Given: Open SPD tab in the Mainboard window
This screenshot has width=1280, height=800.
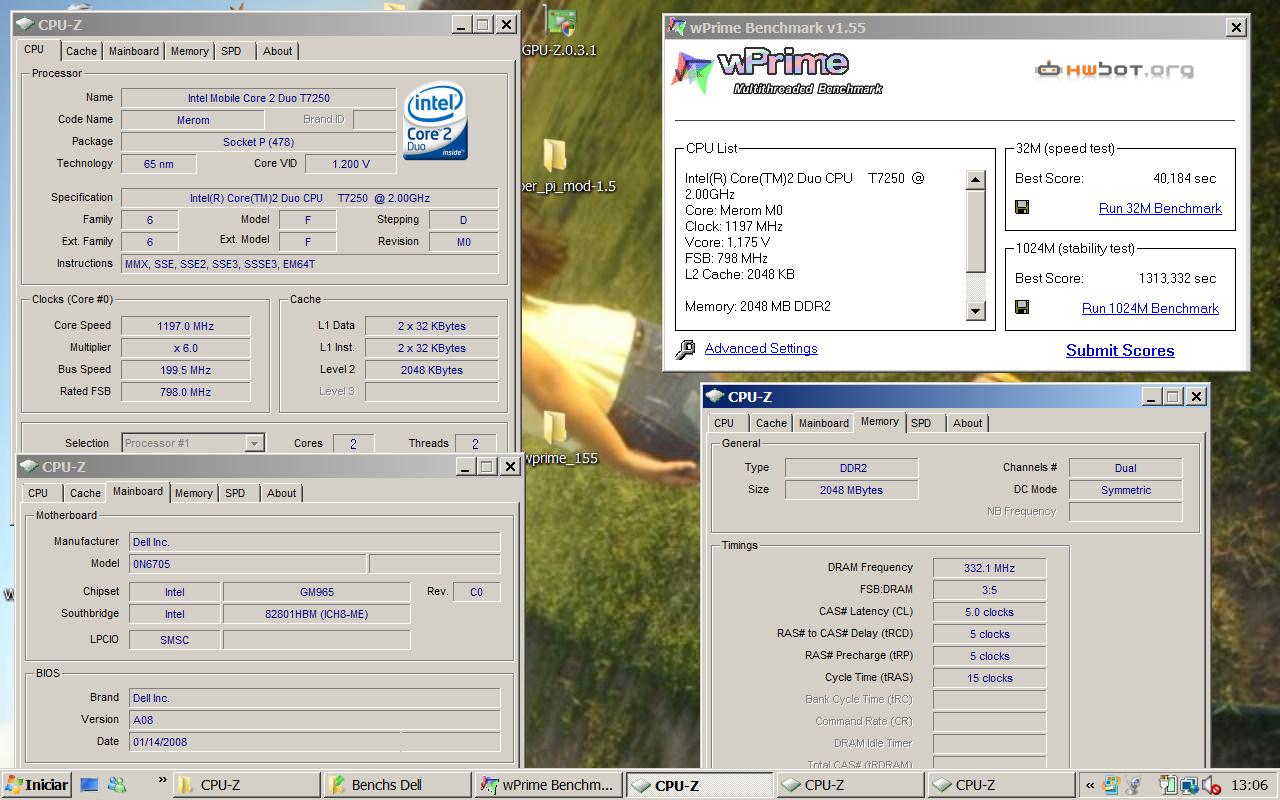Looking at the screenshot, I should point(235,493).
